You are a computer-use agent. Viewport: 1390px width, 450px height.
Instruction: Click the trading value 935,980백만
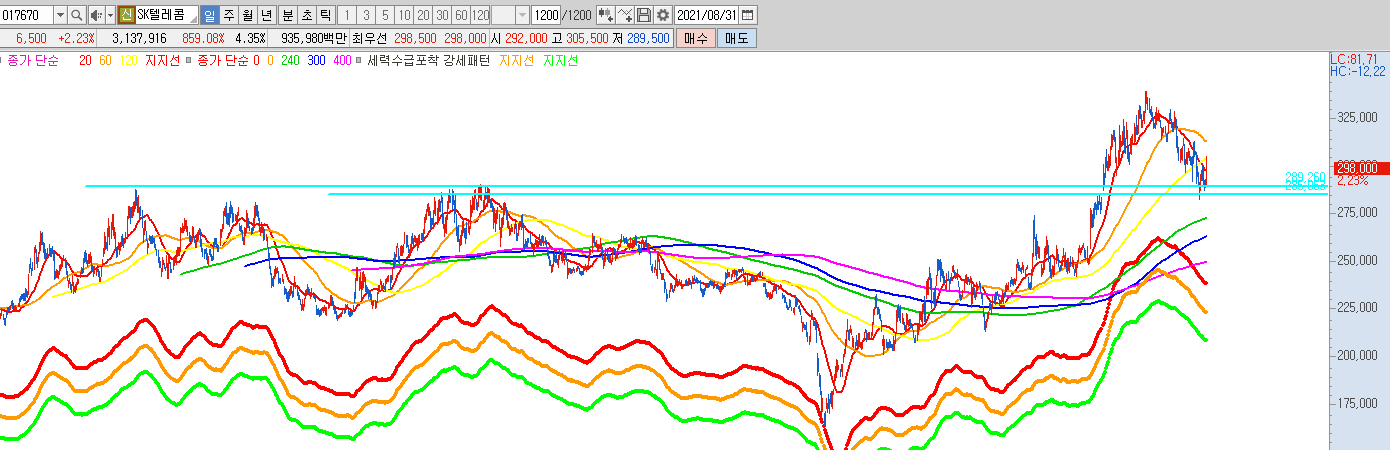pyautogui.click(x=314, y=38)
